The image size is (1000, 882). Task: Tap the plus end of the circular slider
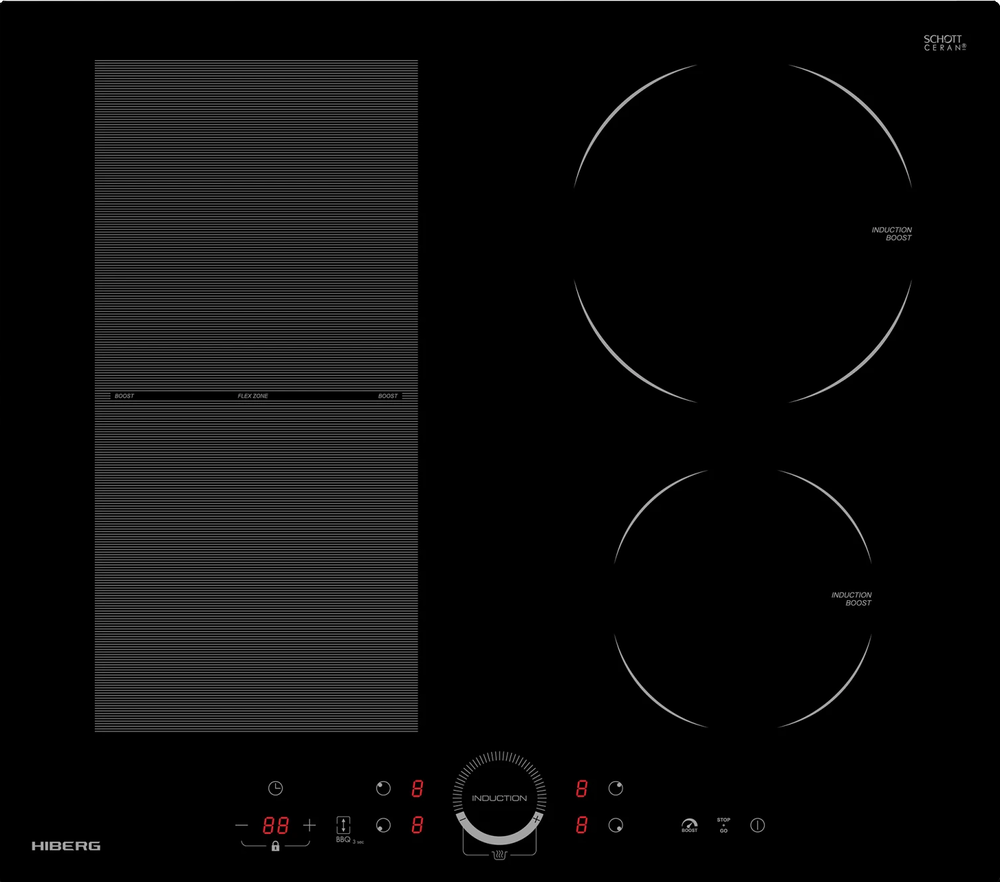point(538,819)
